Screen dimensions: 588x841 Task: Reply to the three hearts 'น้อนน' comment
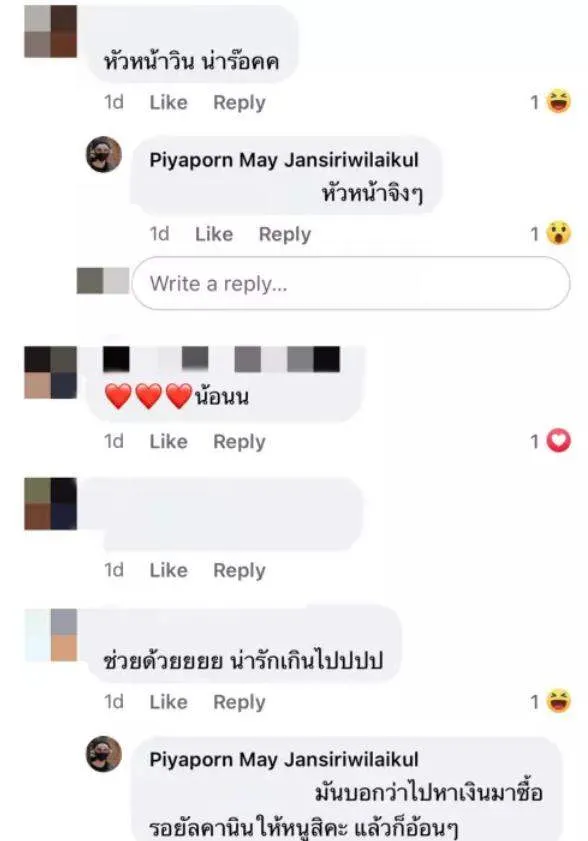coord(239,441)
